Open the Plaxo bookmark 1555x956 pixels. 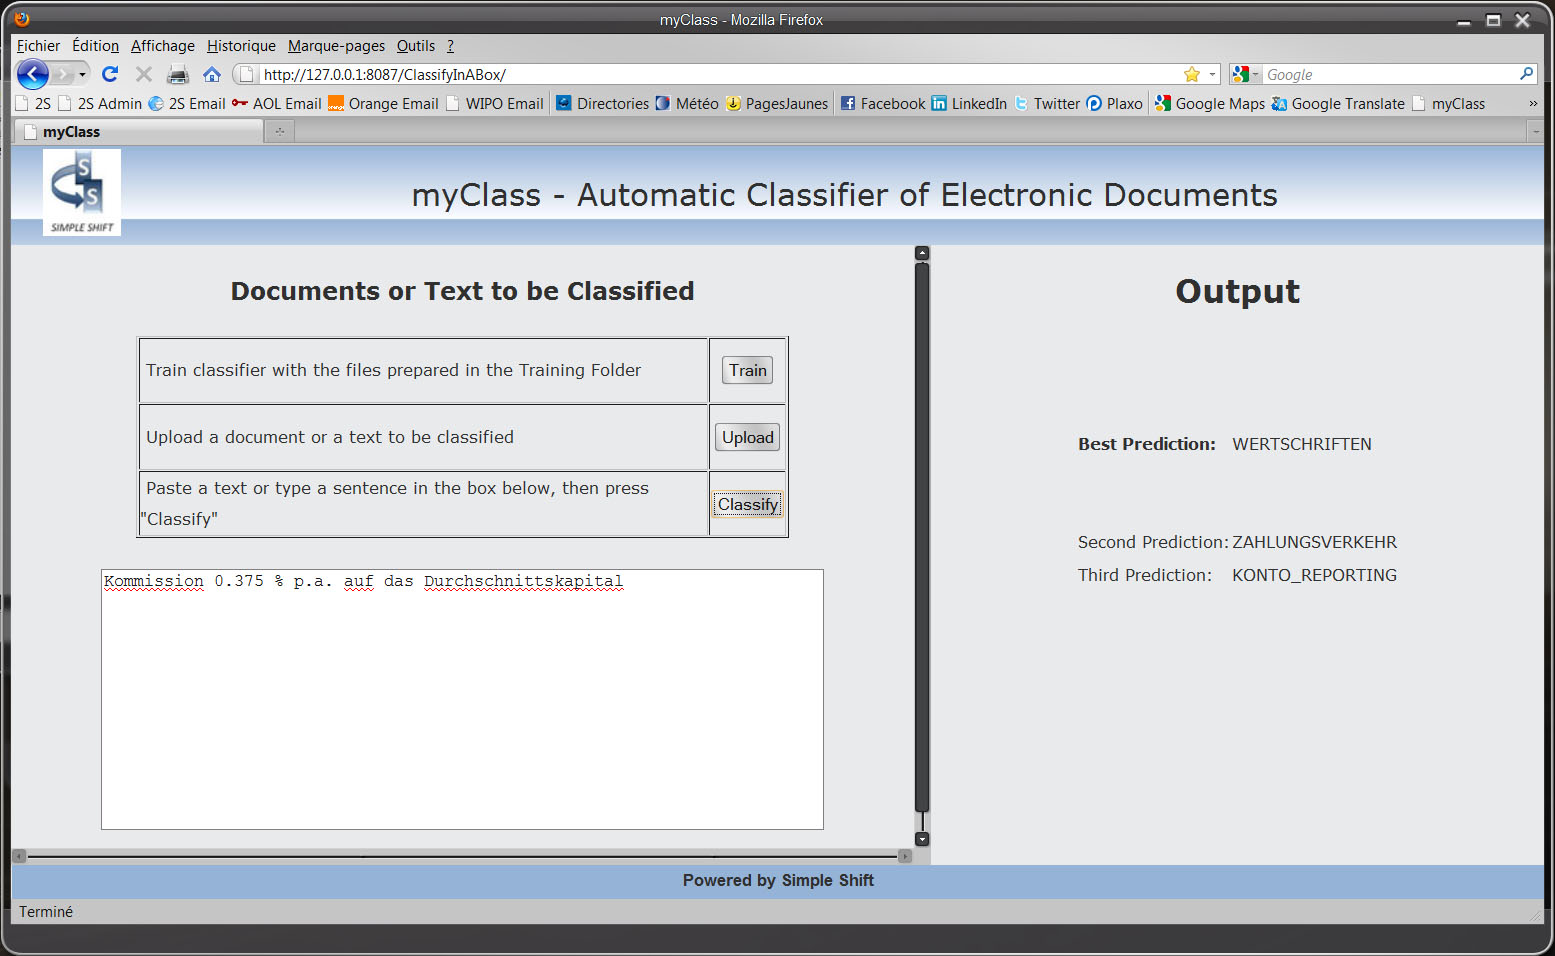coord(1115,104)
